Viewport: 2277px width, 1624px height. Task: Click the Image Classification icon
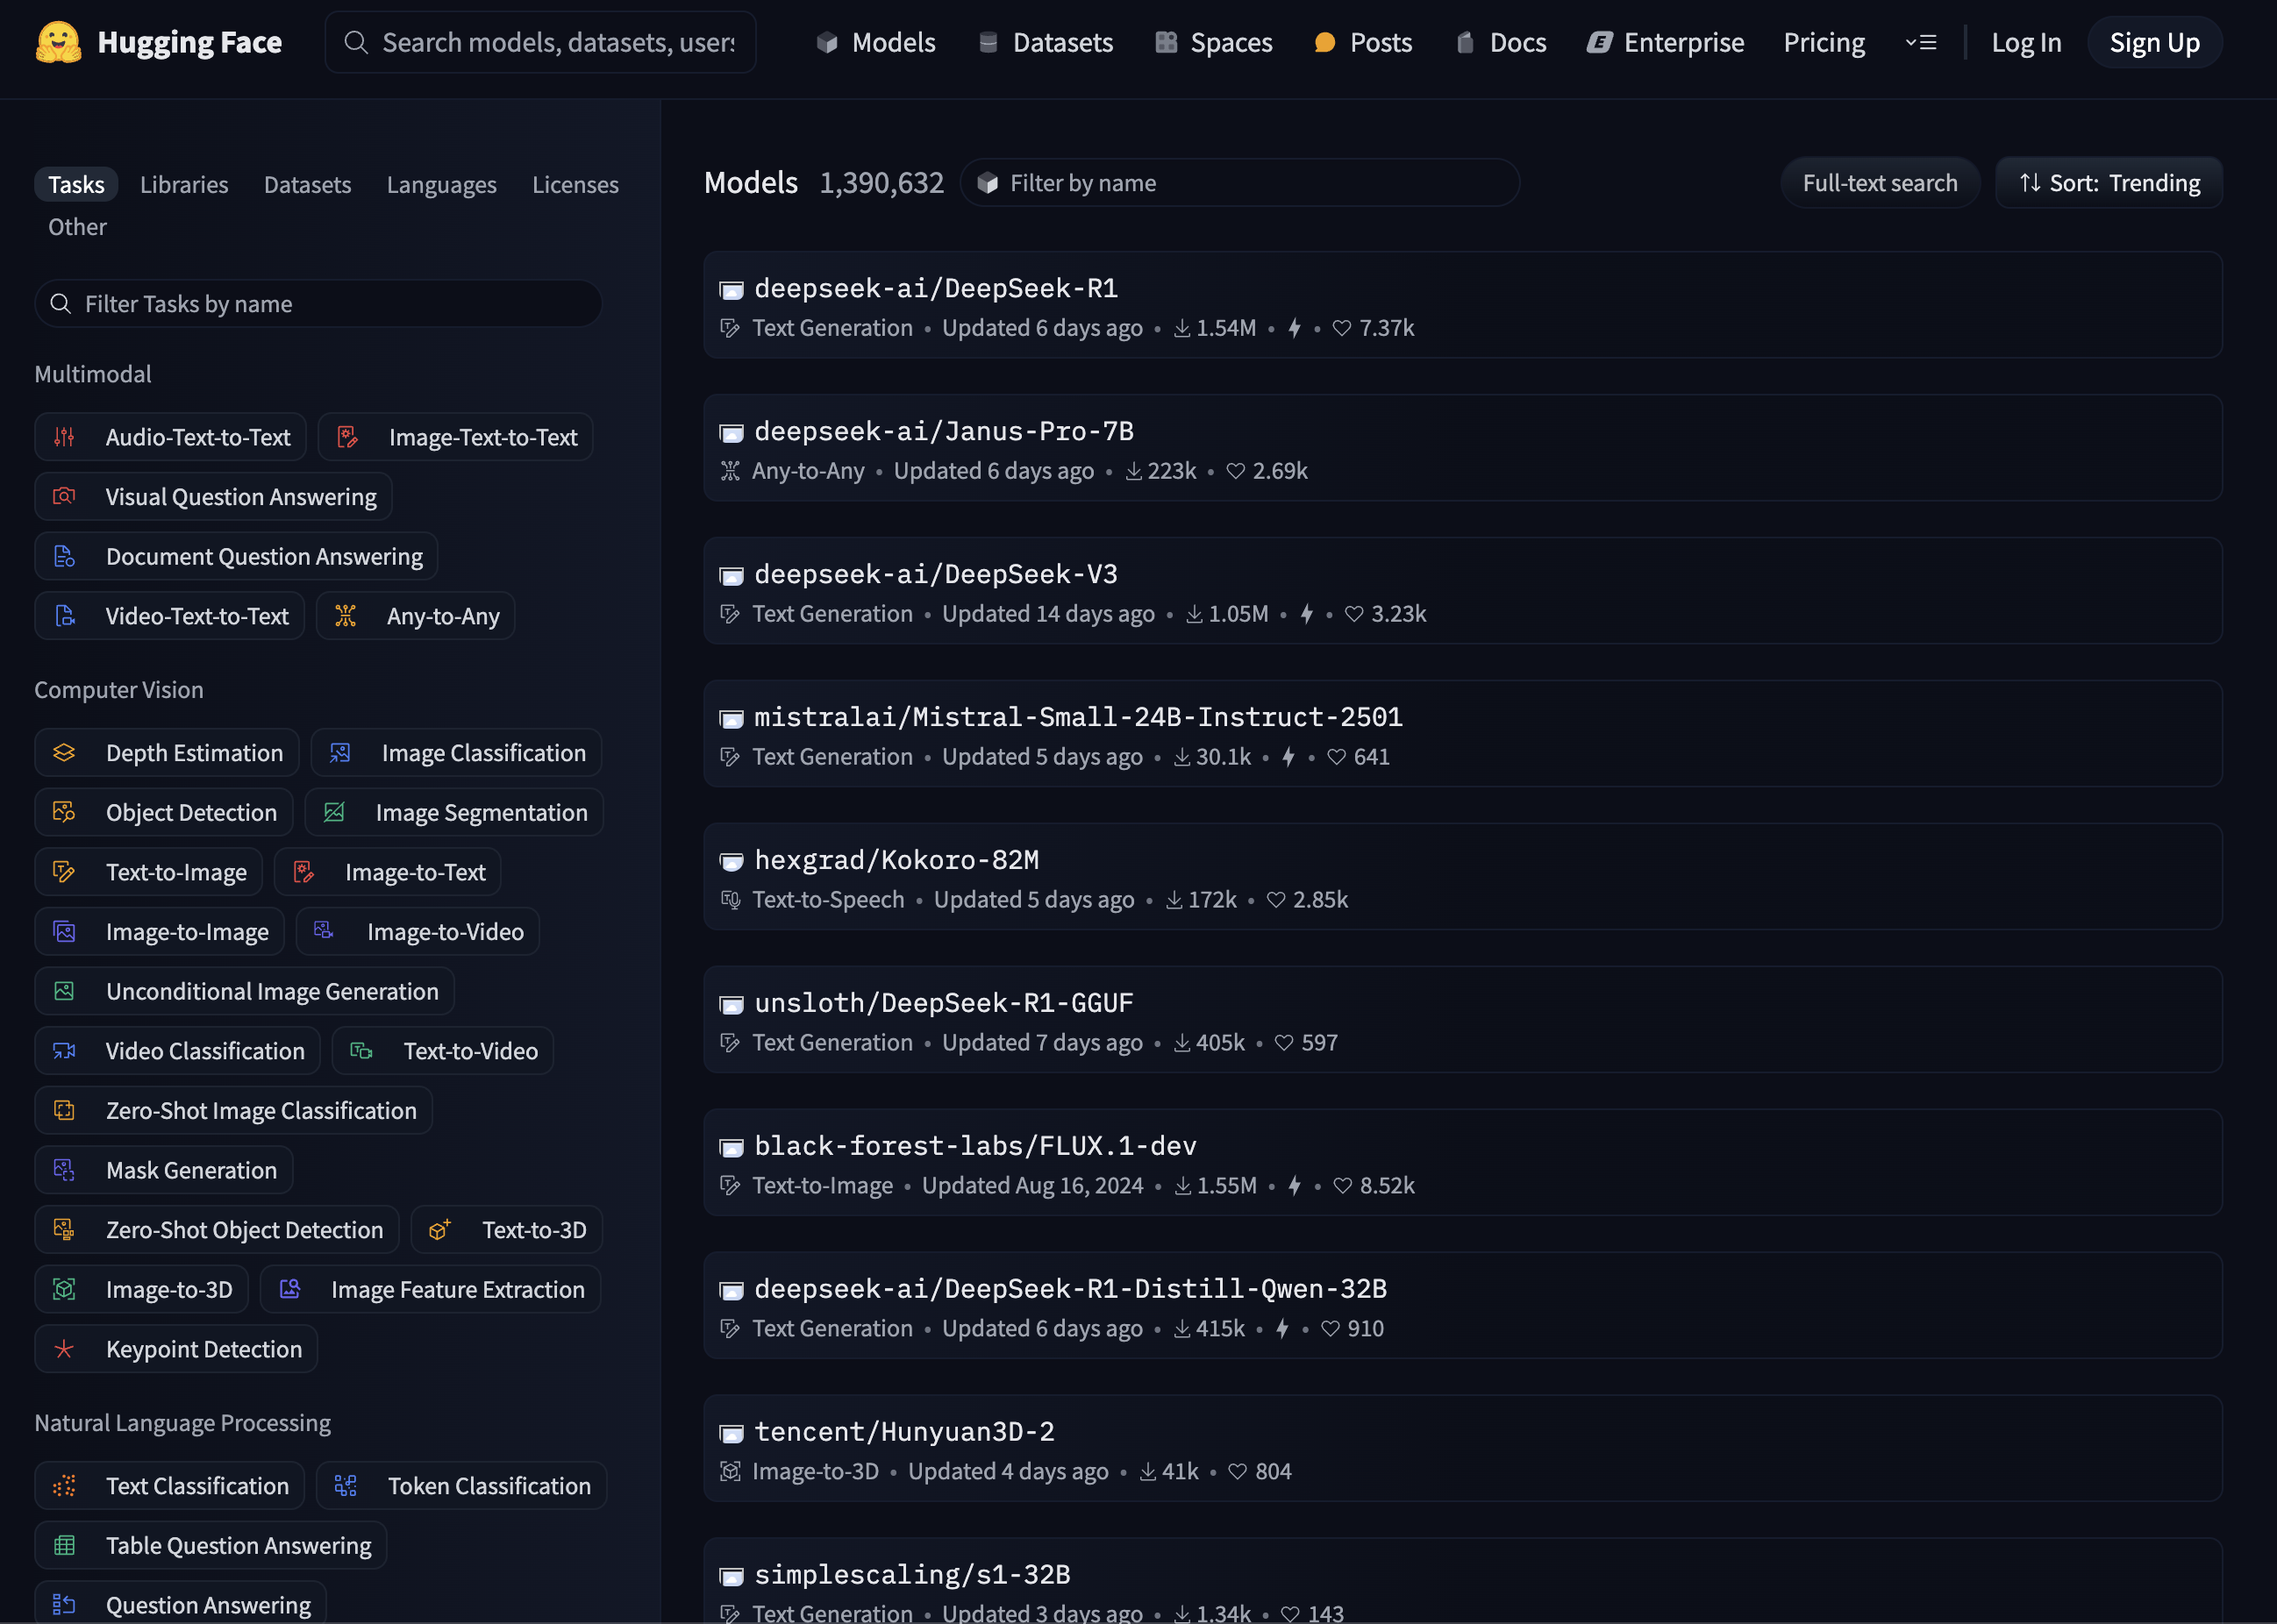click(340, 753)
